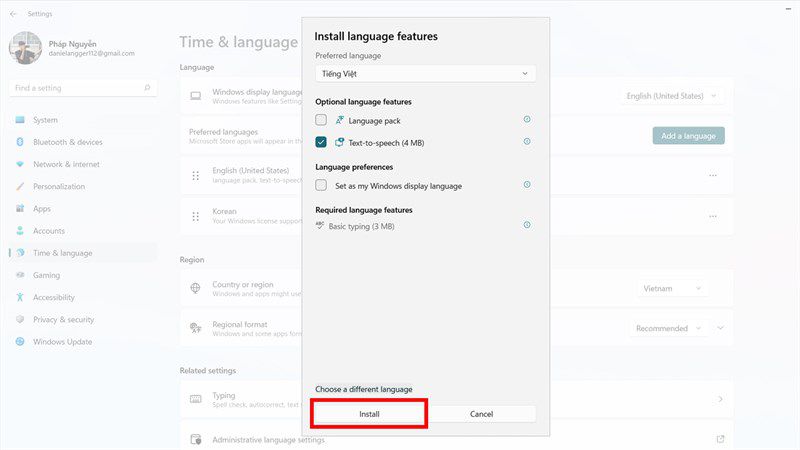Open System settings in sidebar
The image size is (800, 450).
click(83, 120)
